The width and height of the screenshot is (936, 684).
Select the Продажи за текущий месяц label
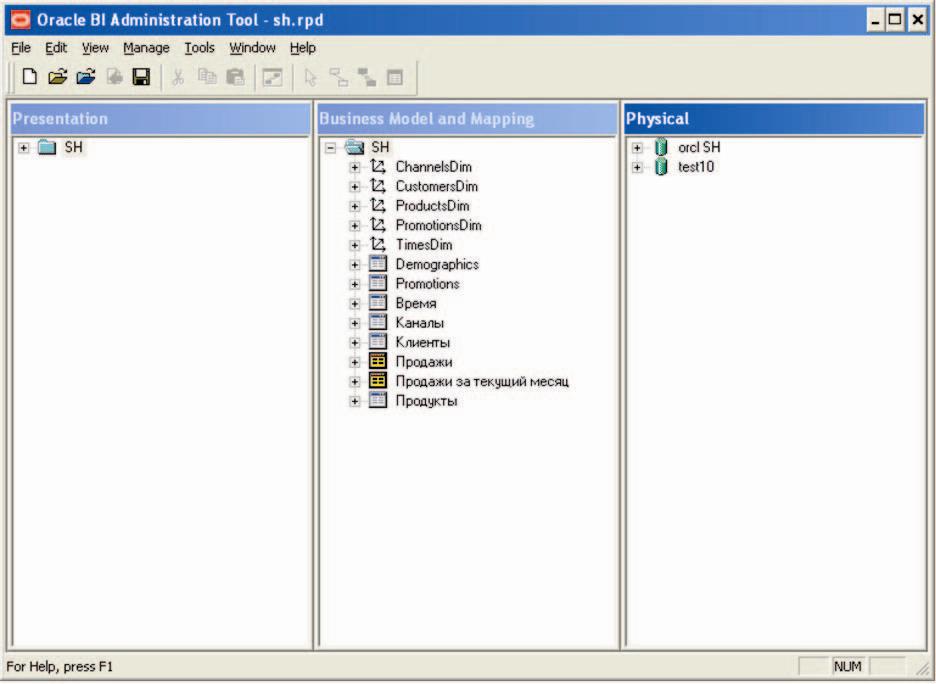coord(482,381)
